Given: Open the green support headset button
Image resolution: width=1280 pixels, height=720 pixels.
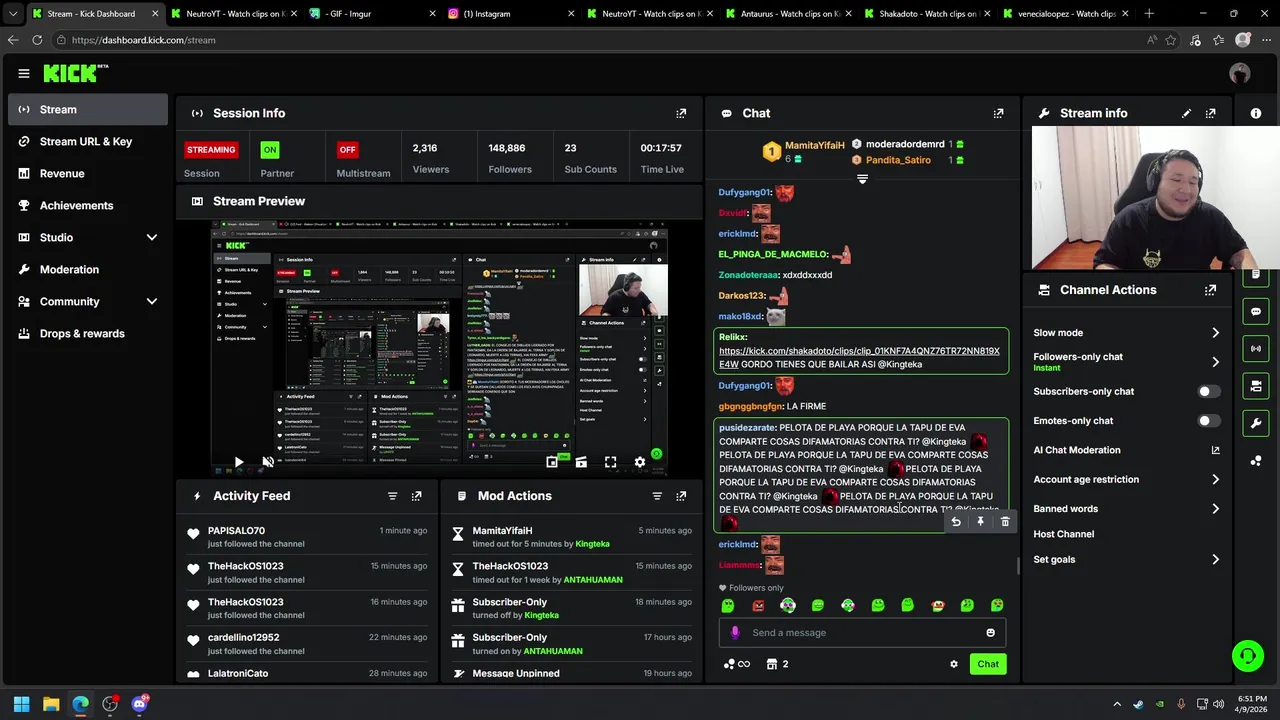Looking at the screenshot, I should [1247, 656].
